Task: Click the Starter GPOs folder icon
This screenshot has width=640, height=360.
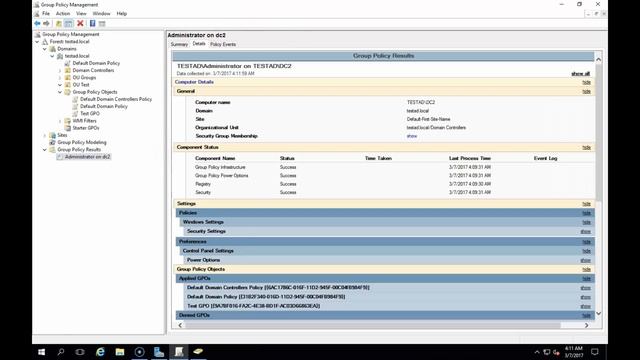Action: (68, 128)
